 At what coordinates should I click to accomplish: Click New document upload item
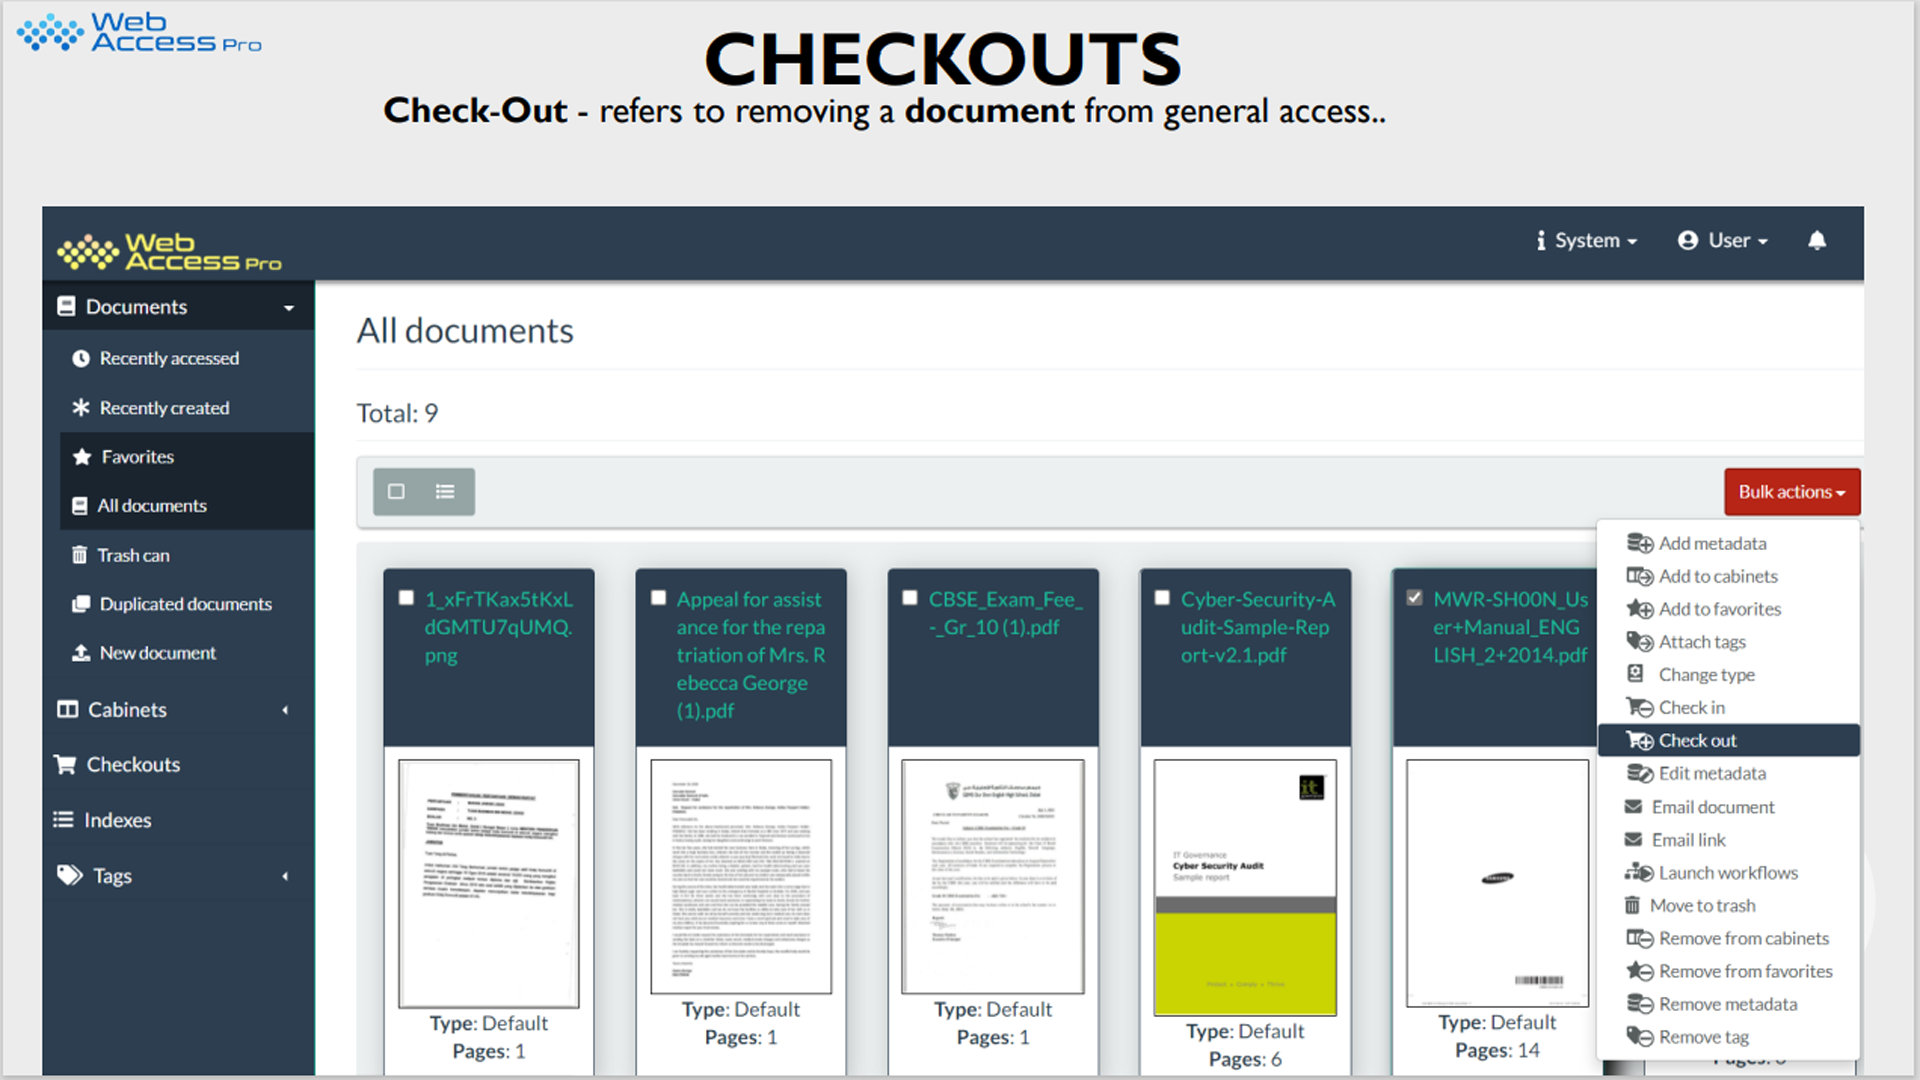157,653
